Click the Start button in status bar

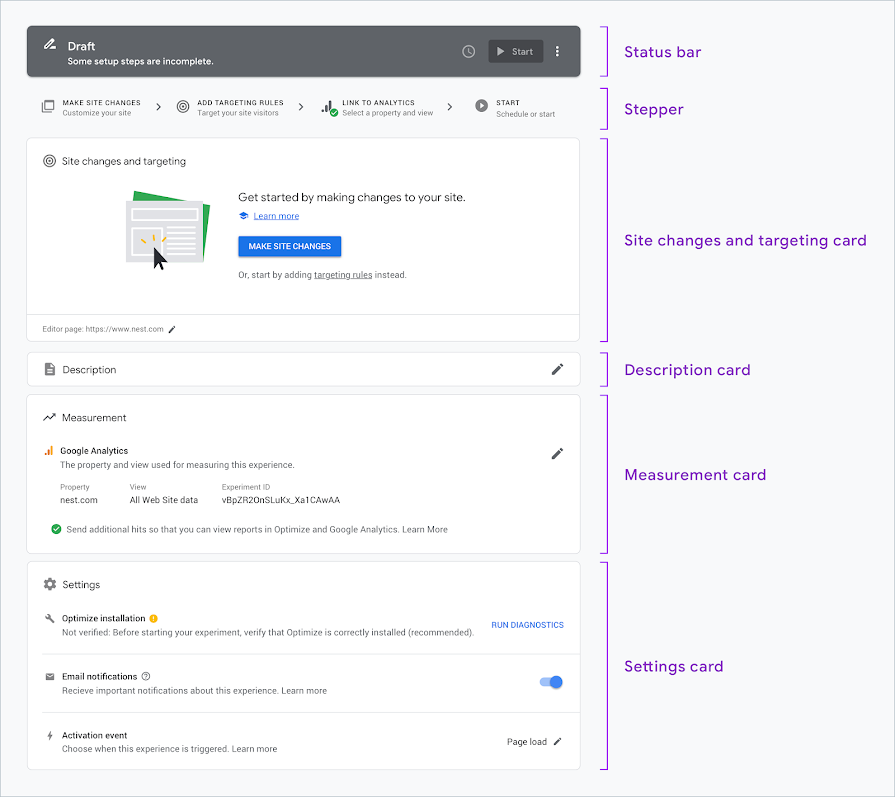(515, 51)
